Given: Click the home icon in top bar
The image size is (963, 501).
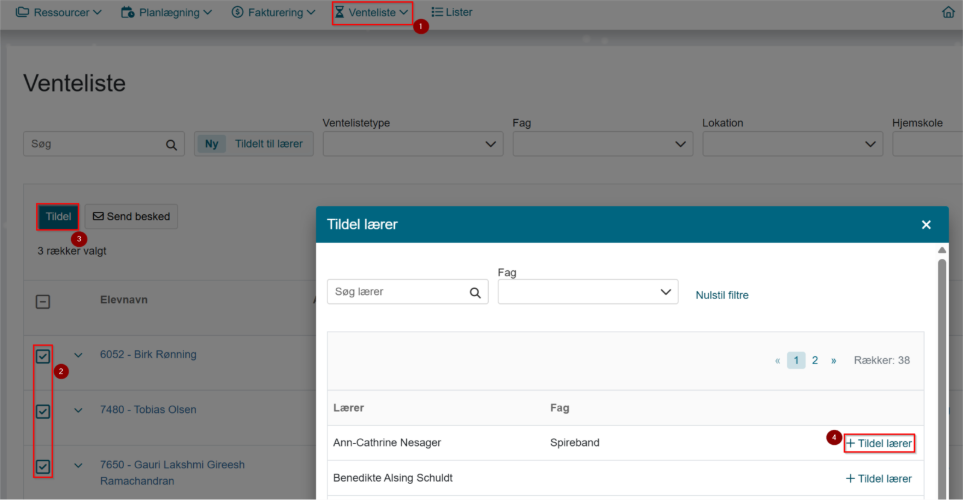Looking at the screenshot, I should [x=948, y=12].
